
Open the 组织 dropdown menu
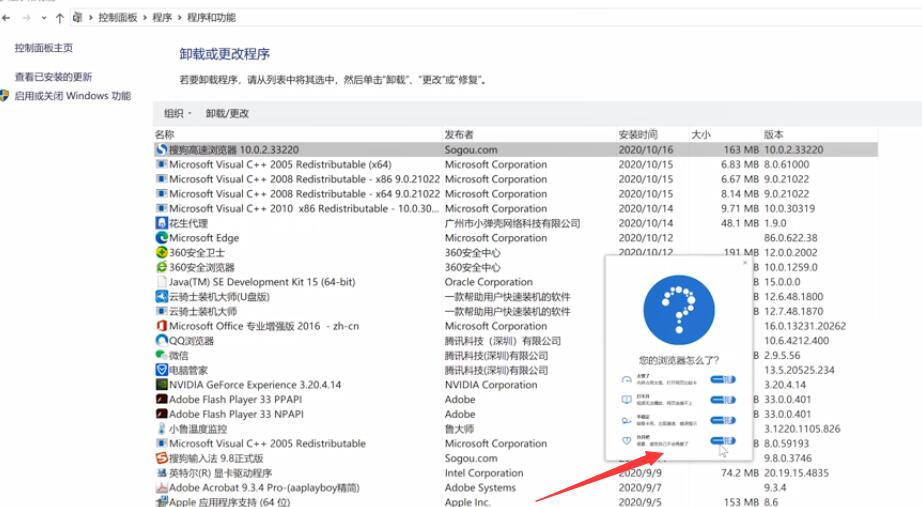178,114
